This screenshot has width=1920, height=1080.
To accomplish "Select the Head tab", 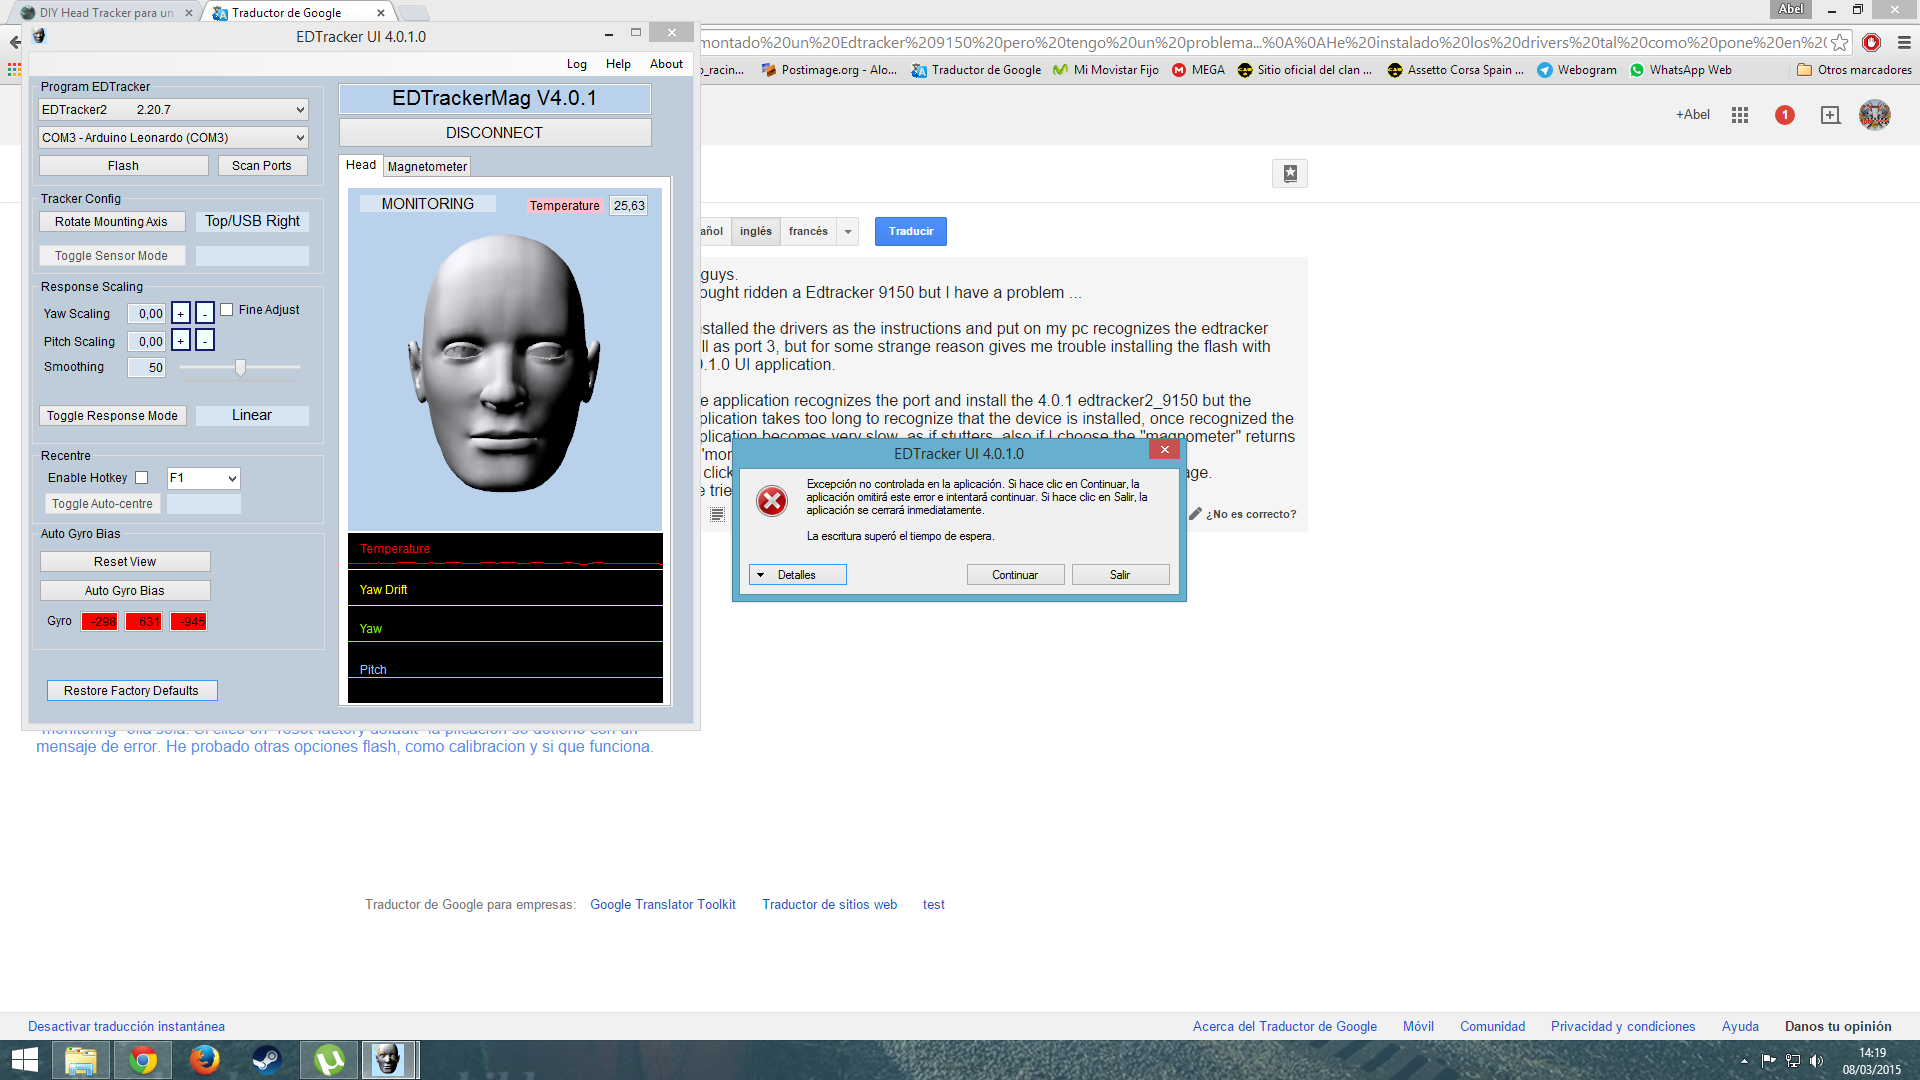I will 361,165.
